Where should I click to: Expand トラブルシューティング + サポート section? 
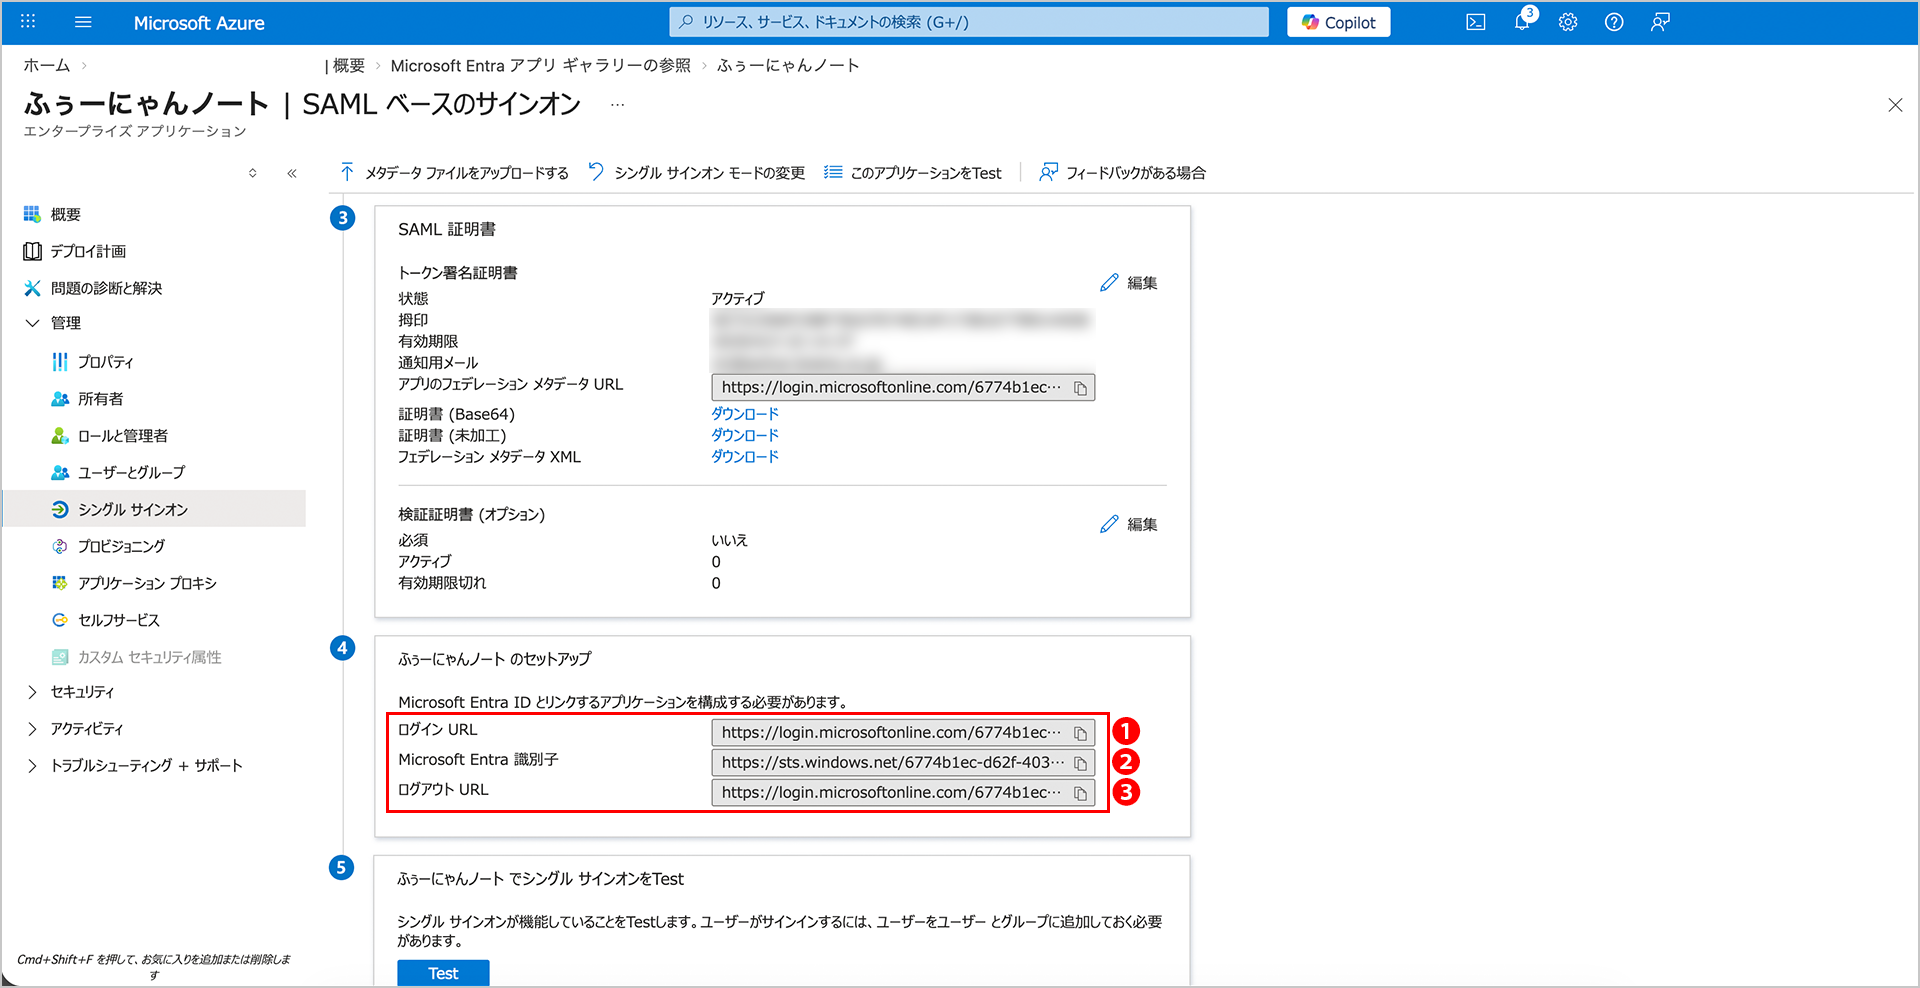[x=32, y=766]
